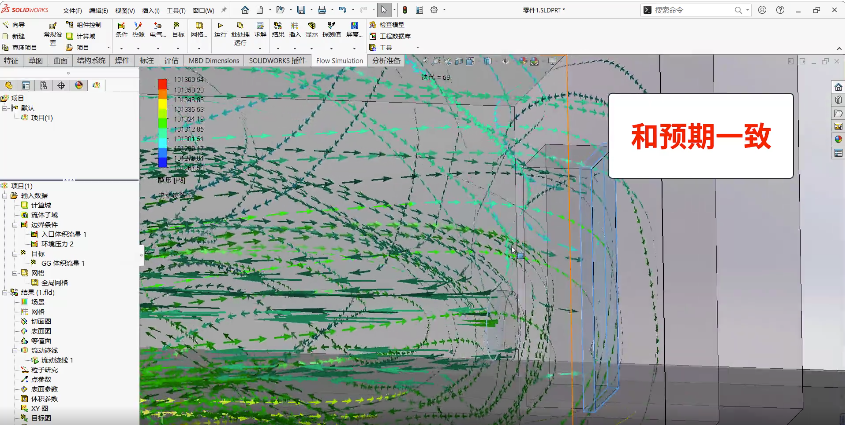Open the DimXpertManager crosshair panel tab
Image resolution: width=845 pixels, height=425 pixels.
61,85
